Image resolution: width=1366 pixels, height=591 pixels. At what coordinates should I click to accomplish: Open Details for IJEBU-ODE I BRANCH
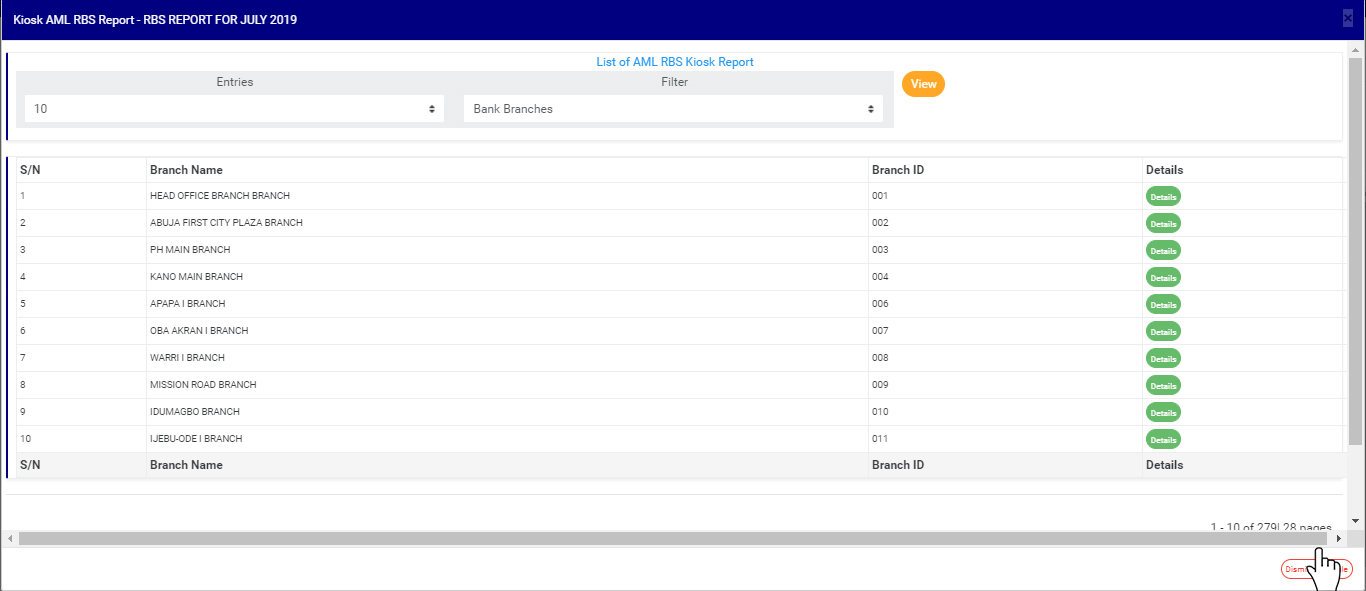[1163, 440]
